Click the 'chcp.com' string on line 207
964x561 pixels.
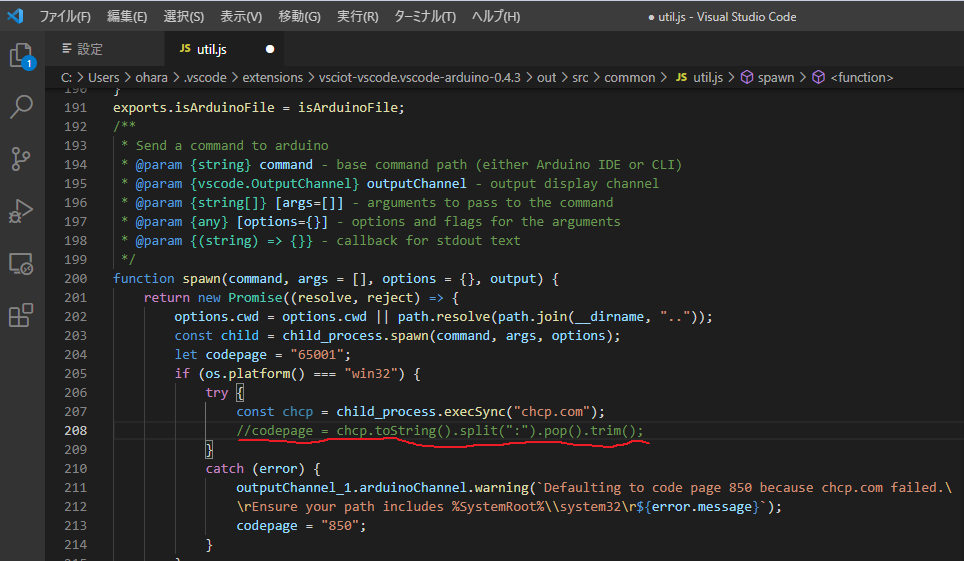click(551, 412)
